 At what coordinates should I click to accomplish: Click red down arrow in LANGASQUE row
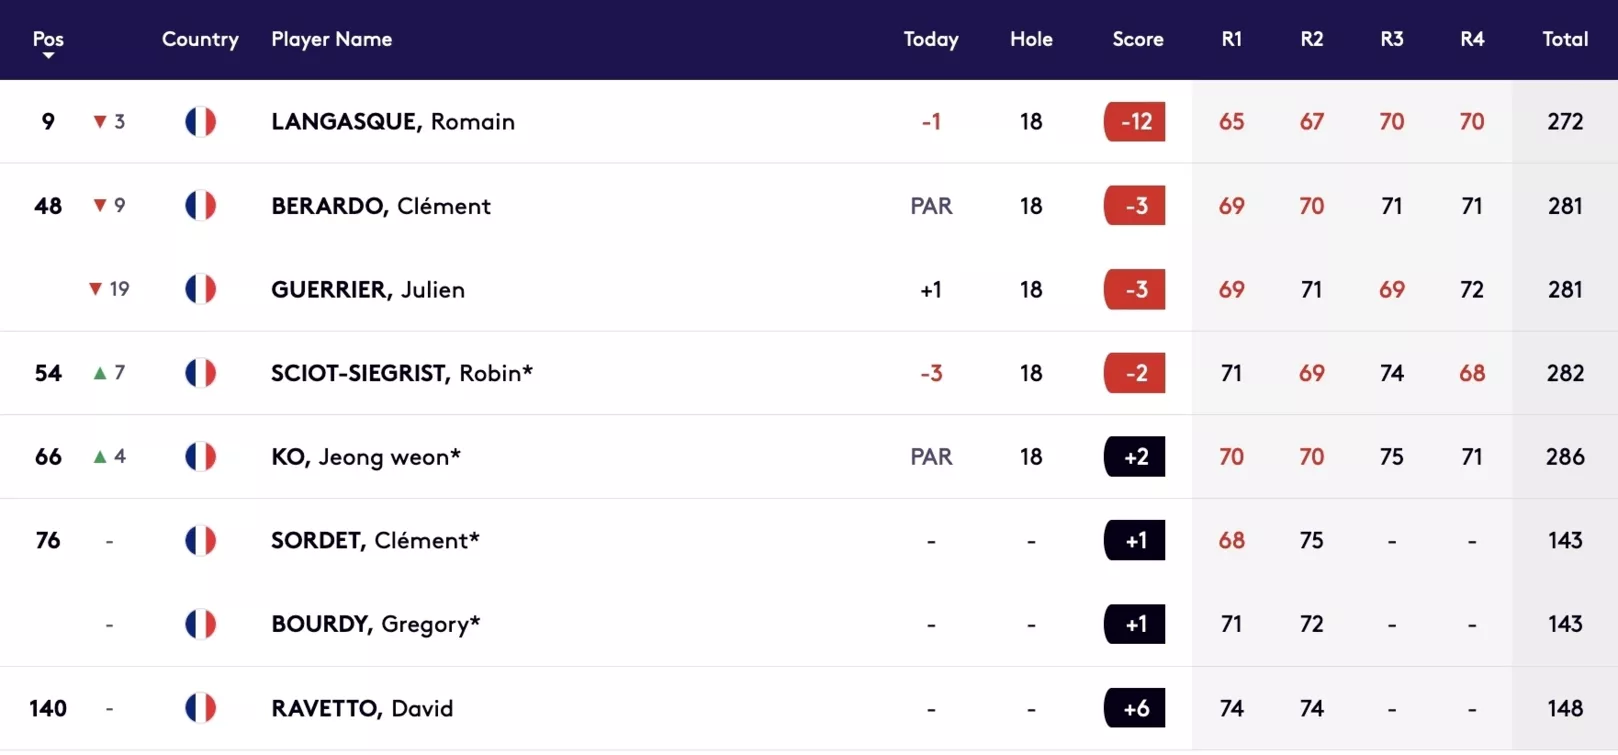[x=100, y=122]
